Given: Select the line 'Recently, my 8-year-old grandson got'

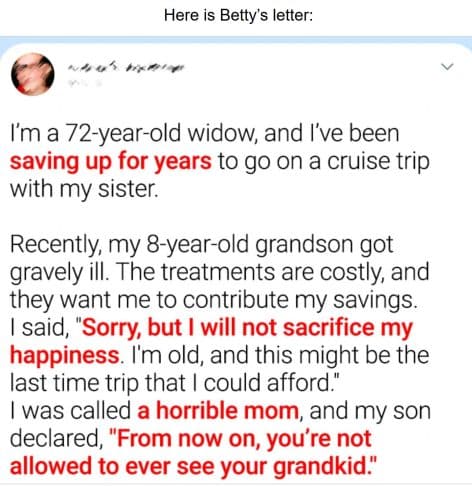Looking at the screenshot, I should 202,245.
